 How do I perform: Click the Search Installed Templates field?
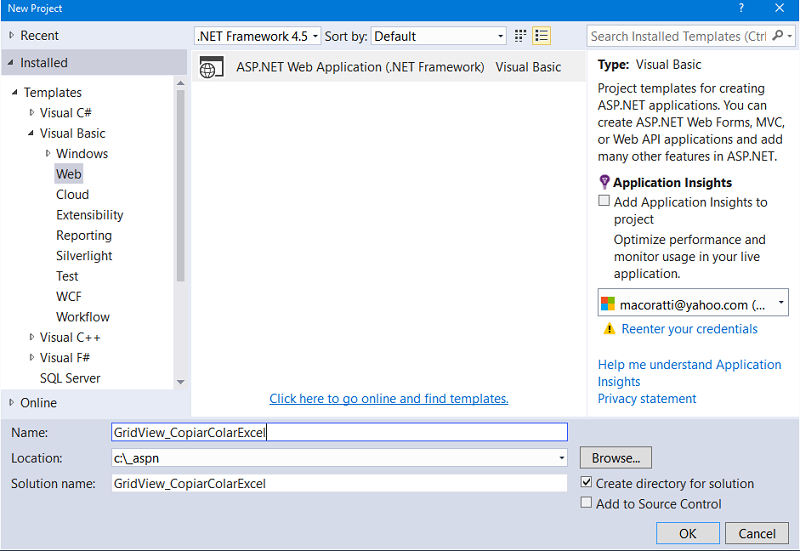[x=679, y=36]
